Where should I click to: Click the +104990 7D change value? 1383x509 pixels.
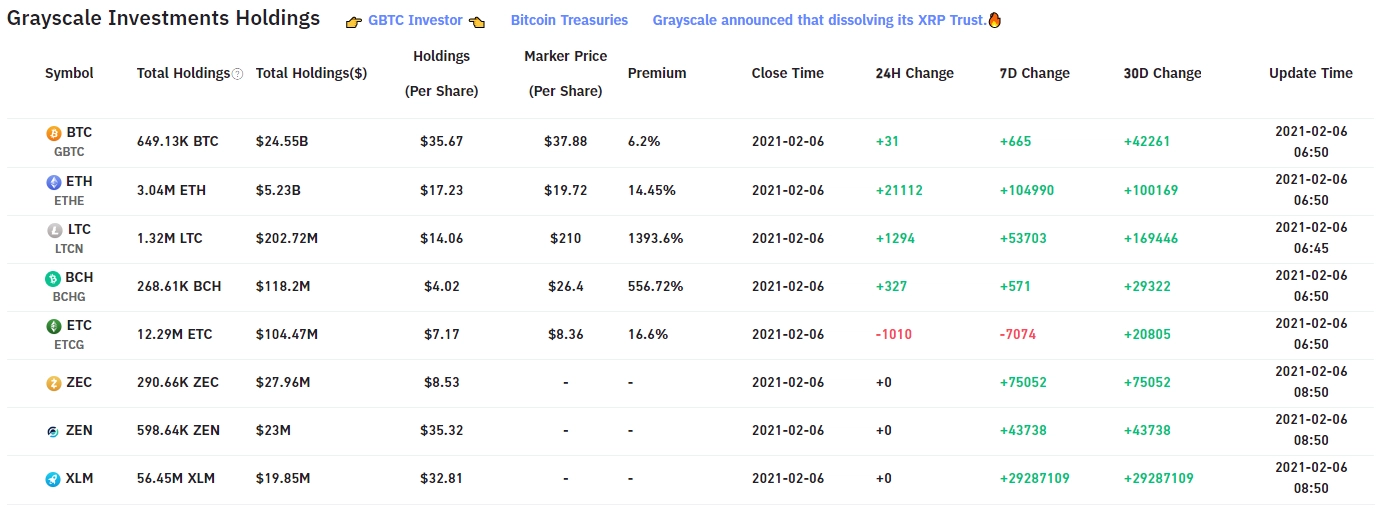coord(1027,190)
